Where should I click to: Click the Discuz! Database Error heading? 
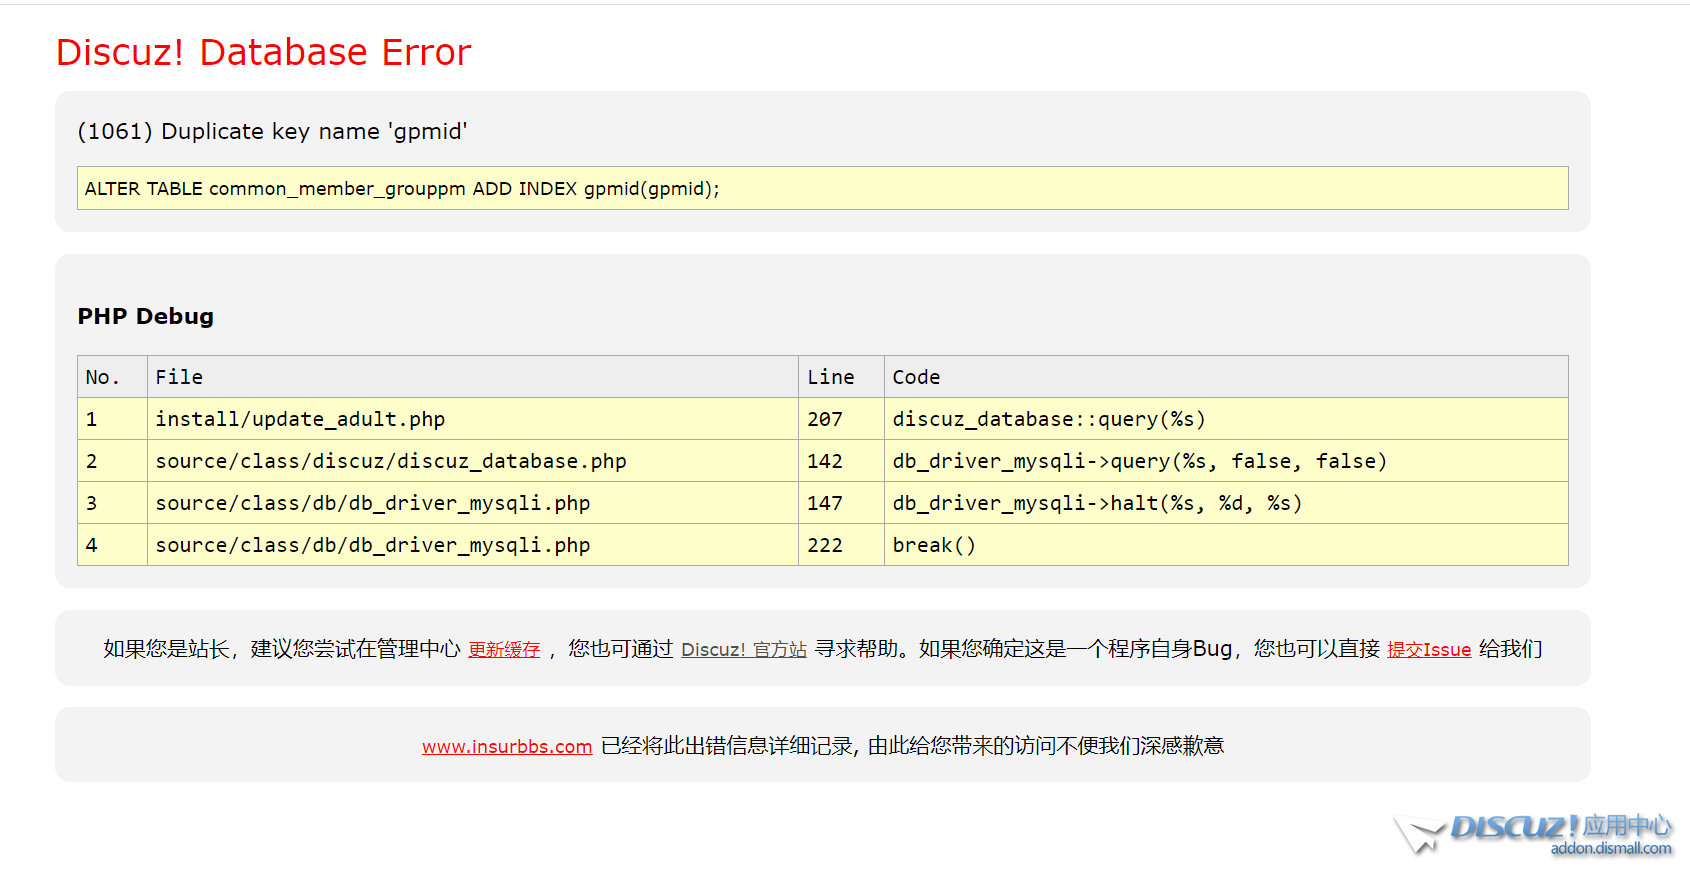click(x=263, y=52)
